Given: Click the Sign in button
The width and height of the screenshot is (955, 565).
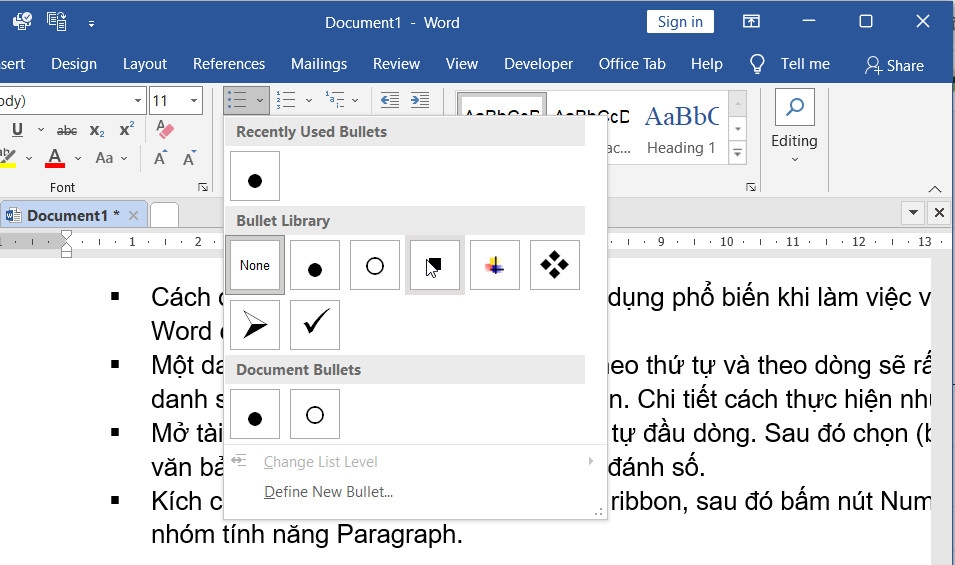Looking at the screenshot, I should [x=680, y=22].
